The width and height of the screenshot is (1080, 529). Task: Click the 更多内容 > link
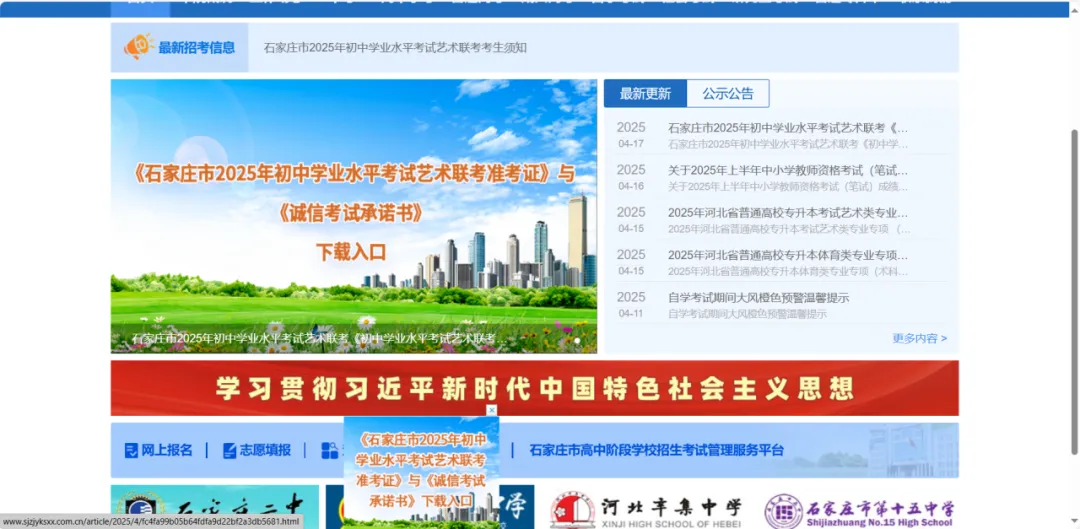point(920,338)
